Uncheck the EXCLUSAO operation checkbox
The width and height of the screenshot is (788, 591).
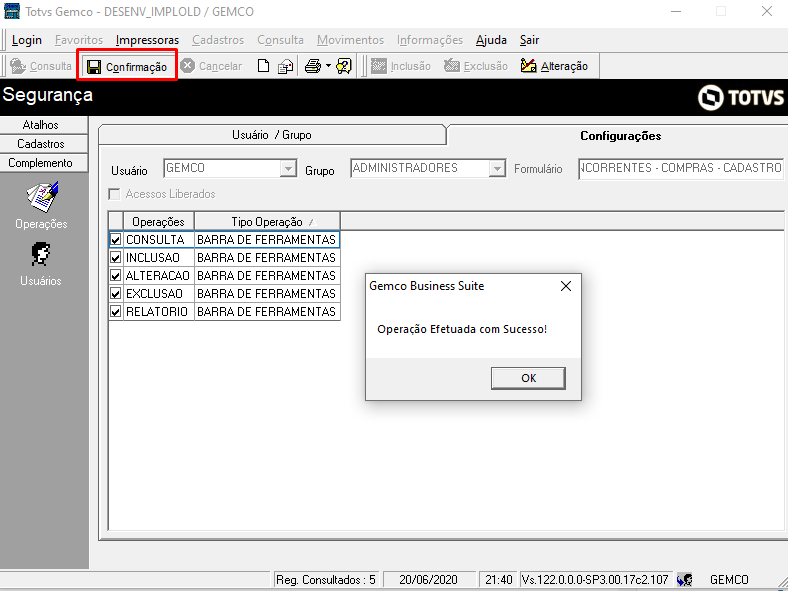pos(116,293)
